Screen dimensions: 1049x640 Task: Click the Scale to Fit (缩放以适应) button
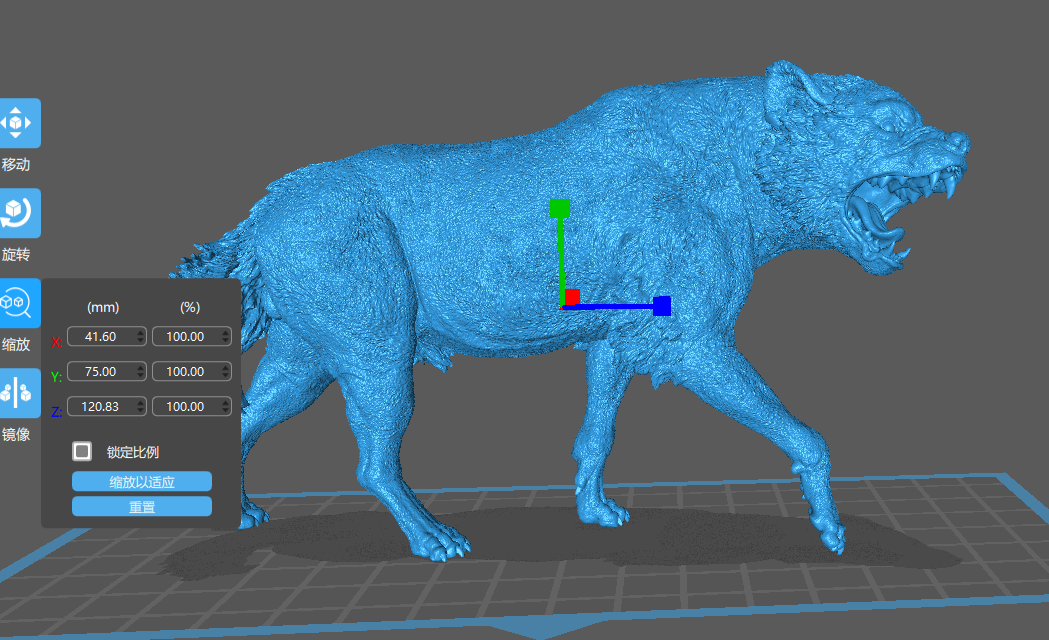coord(142,482)
